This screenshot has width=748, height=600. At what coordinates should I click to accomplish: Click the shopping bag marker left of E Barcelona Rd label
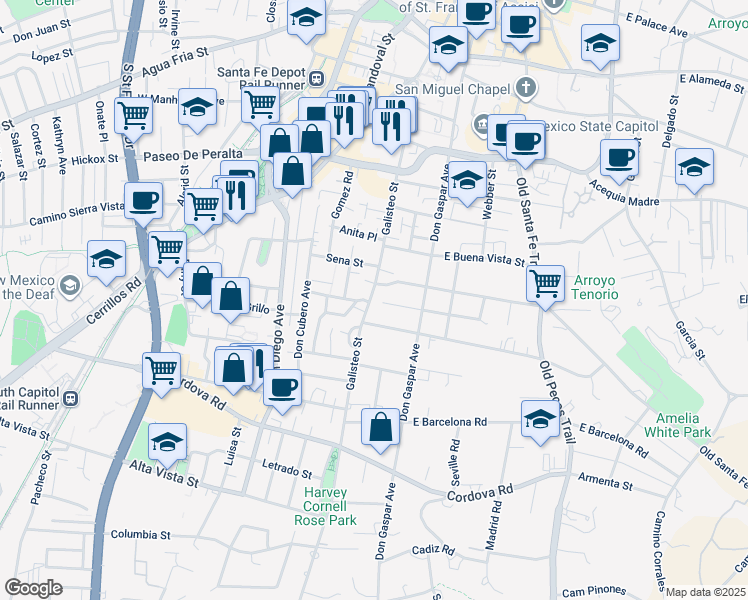click(x=380, y=430)
